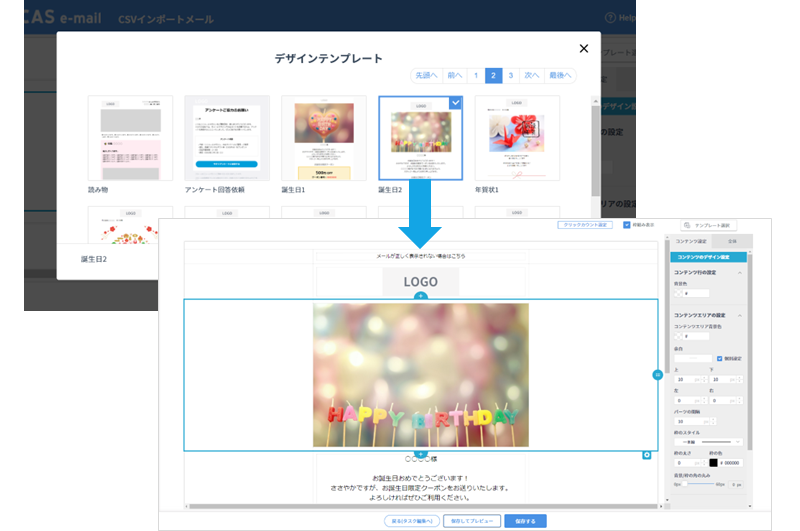
Task: Click the 戻る(タスク編集へ) button
Action: (x=412, y=521)
